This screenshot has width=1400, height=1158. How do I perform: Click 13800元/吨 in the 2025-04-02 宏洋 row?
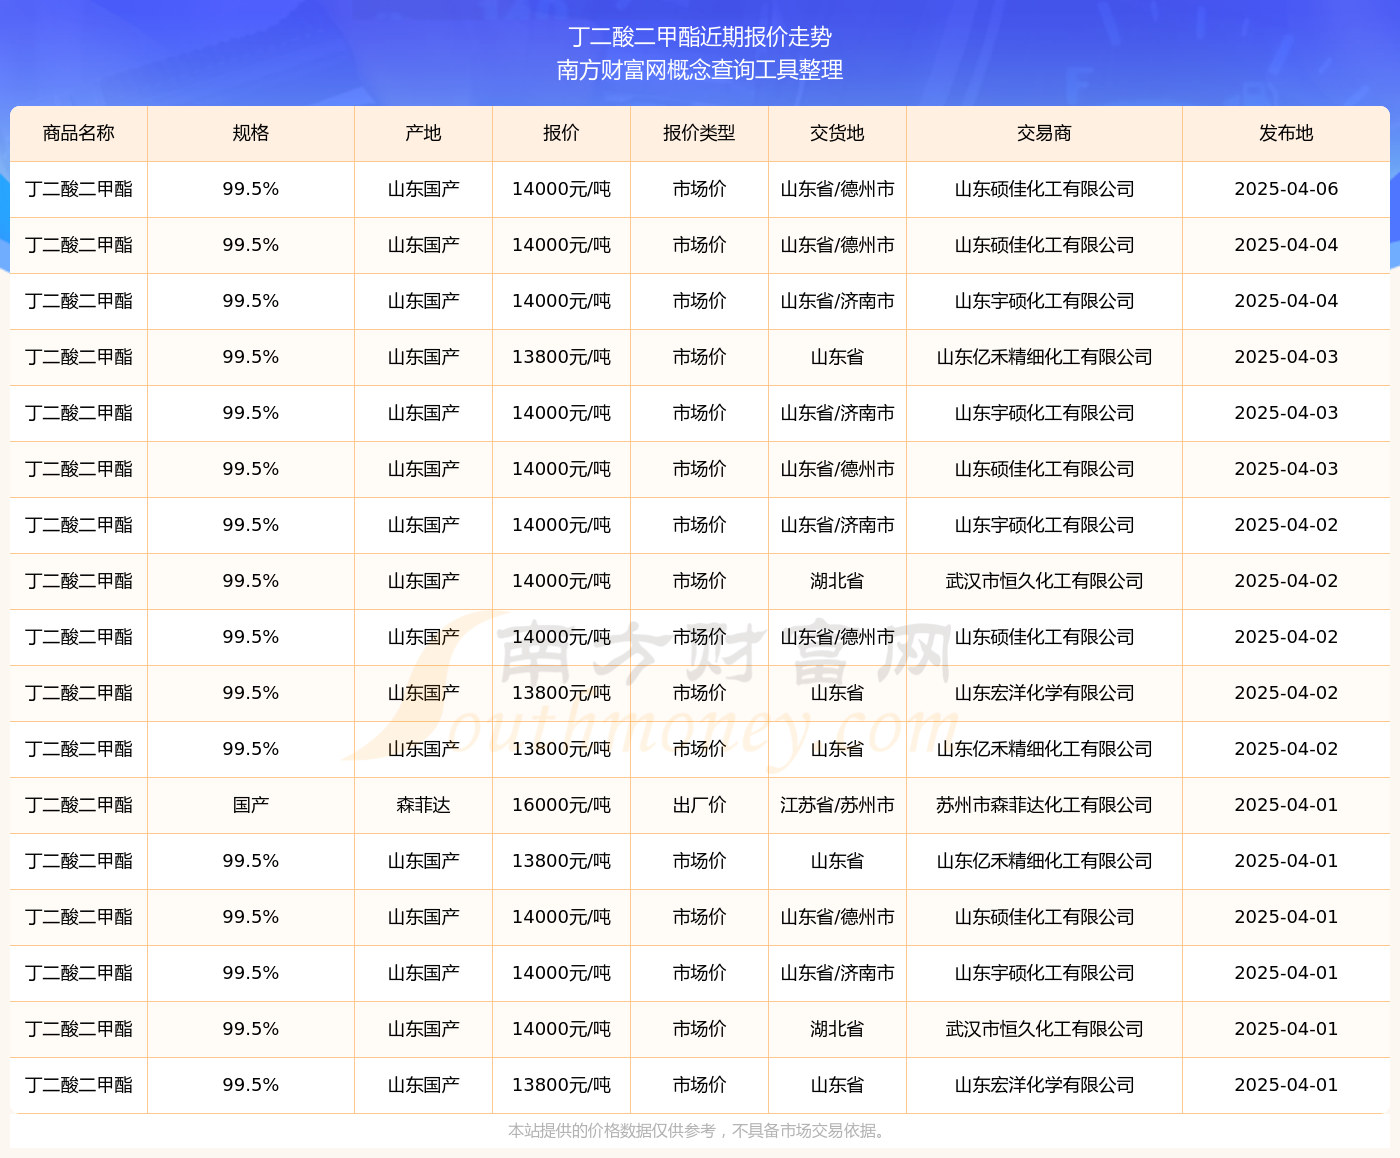pyautogui.click(x=561, y=693)
